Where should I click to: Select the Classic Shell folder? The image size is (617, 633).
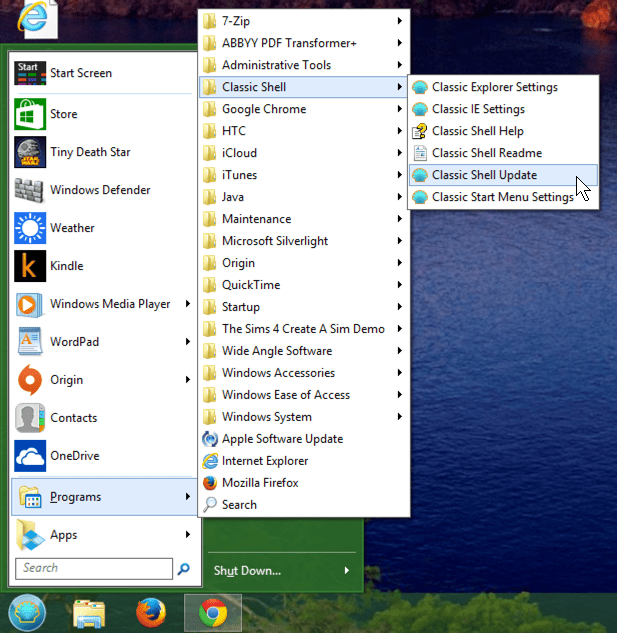tap(303, 87)
